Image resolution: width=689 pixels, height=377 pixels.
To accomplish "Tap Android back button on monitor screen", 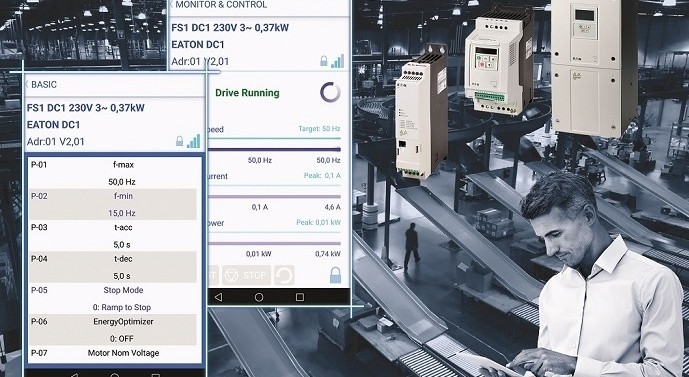I will pos(218,297).
